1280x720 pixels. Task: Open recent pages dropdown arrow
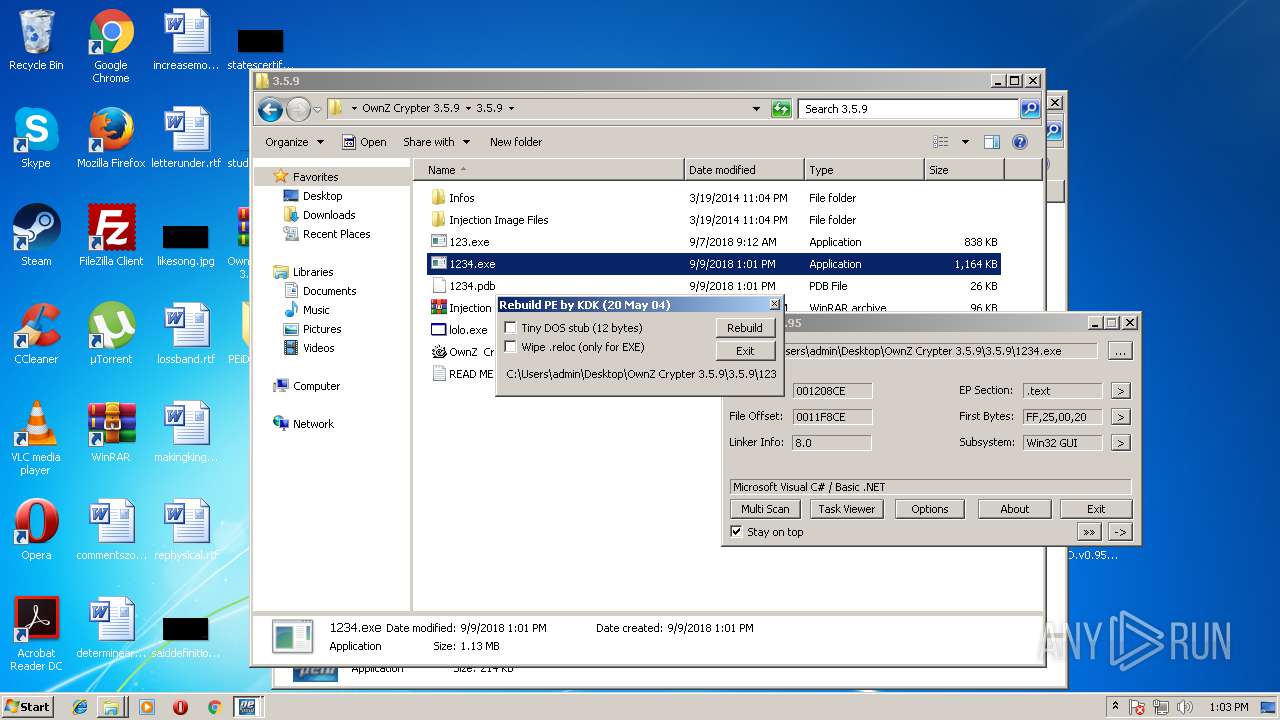(317, 109)
